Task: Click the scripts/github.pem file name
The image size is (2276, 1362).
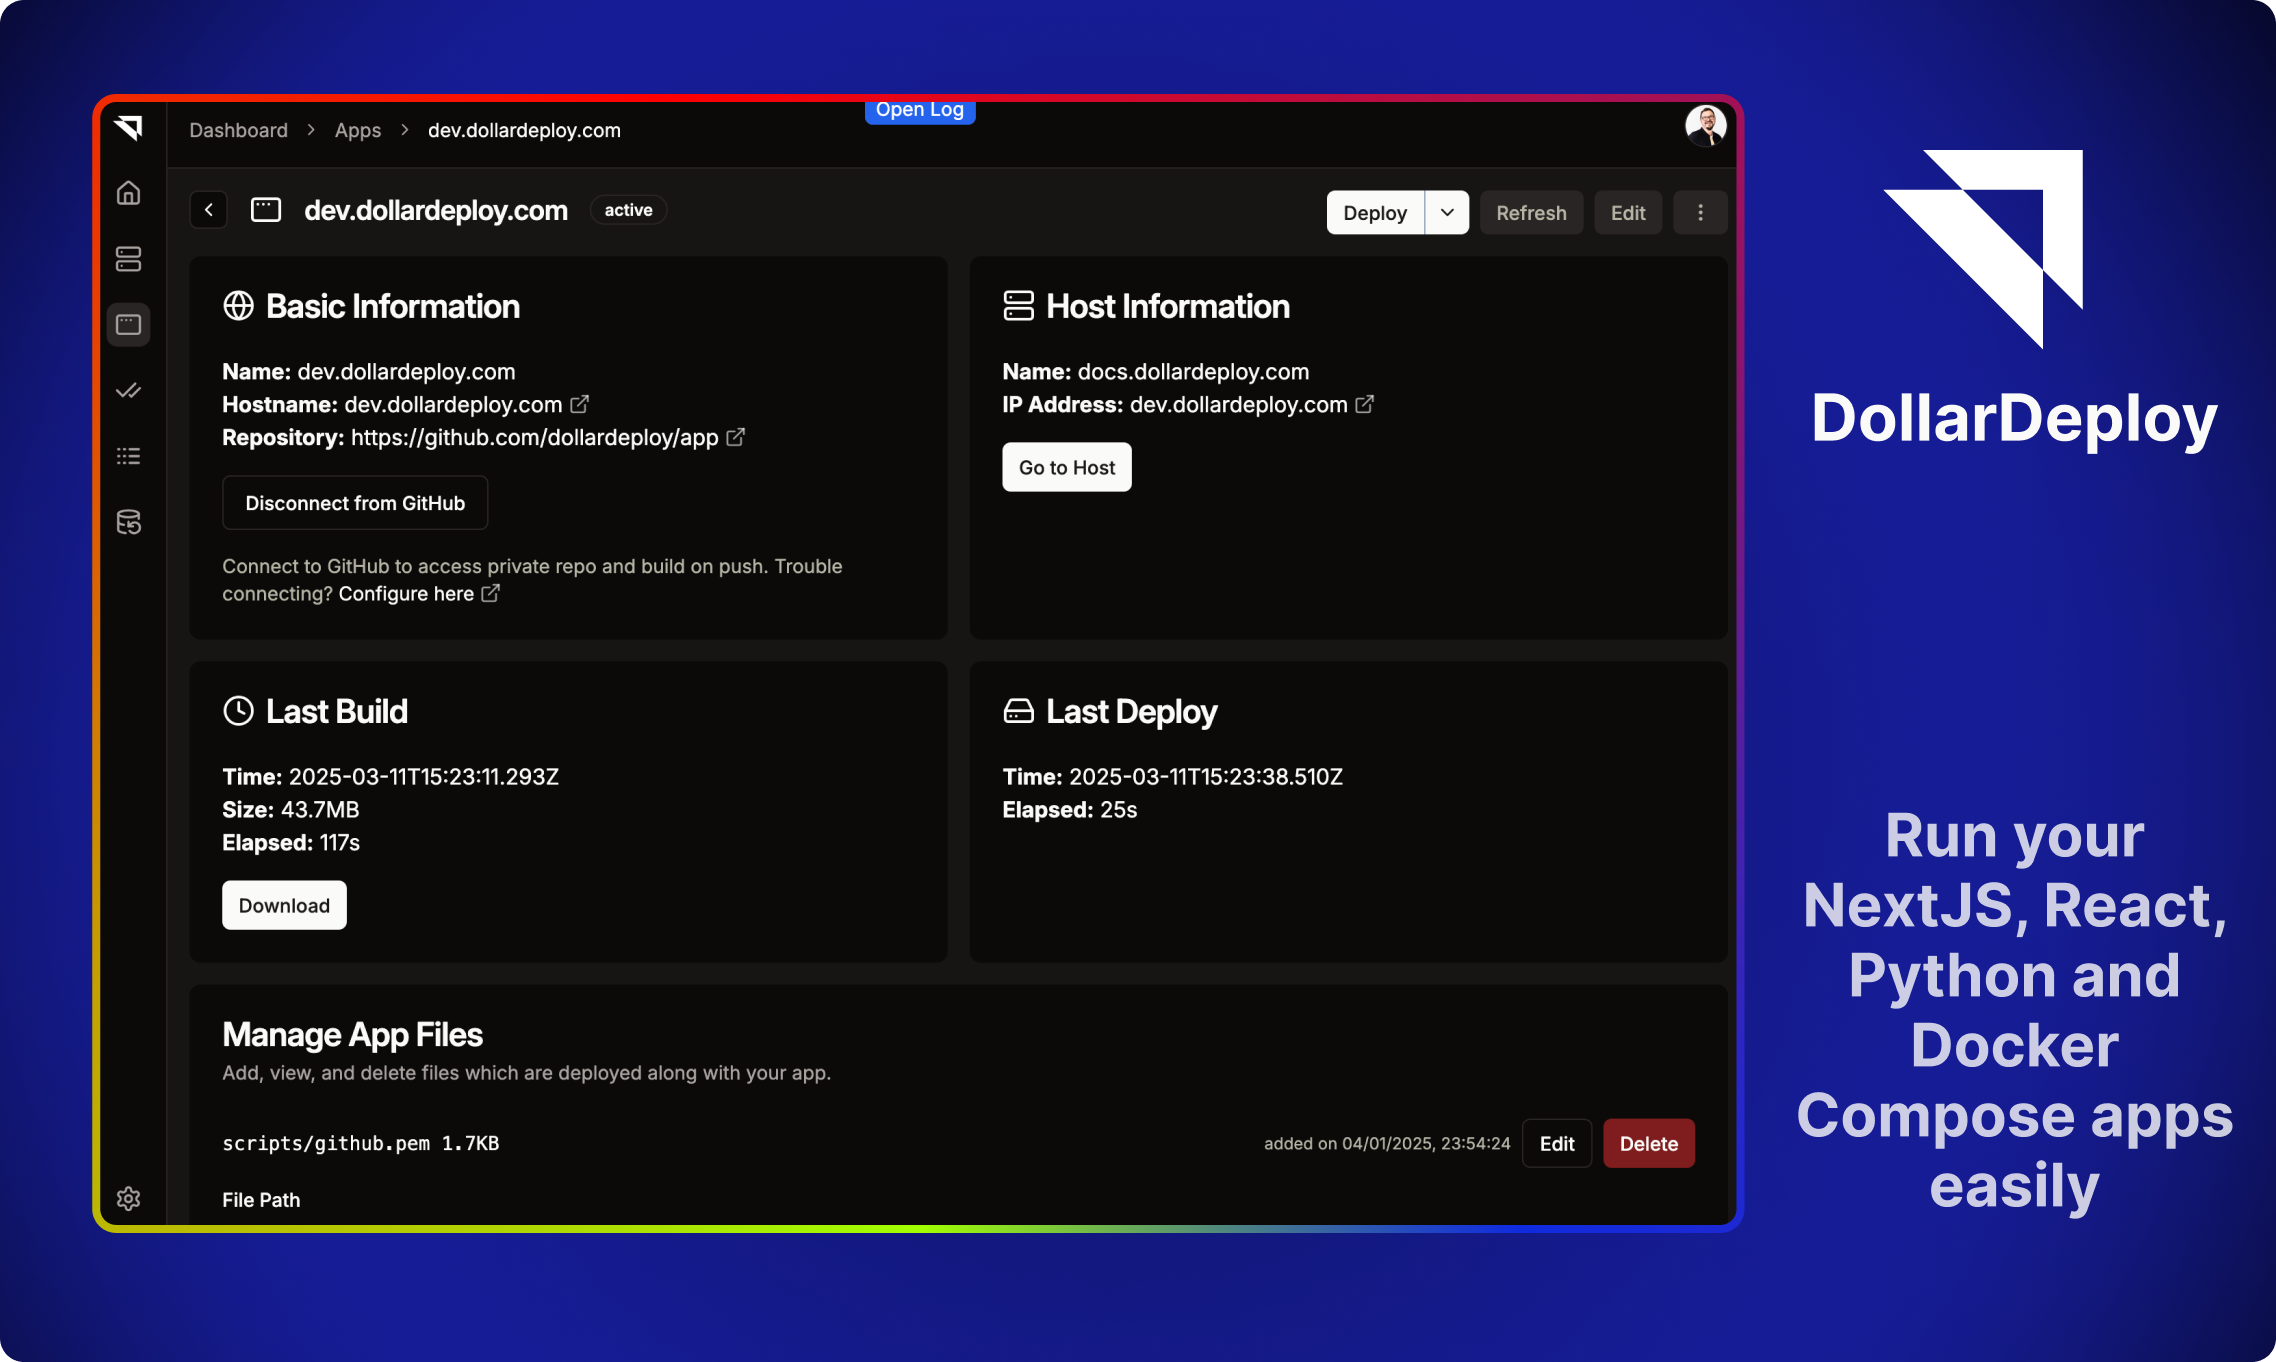Action: 326,1143
